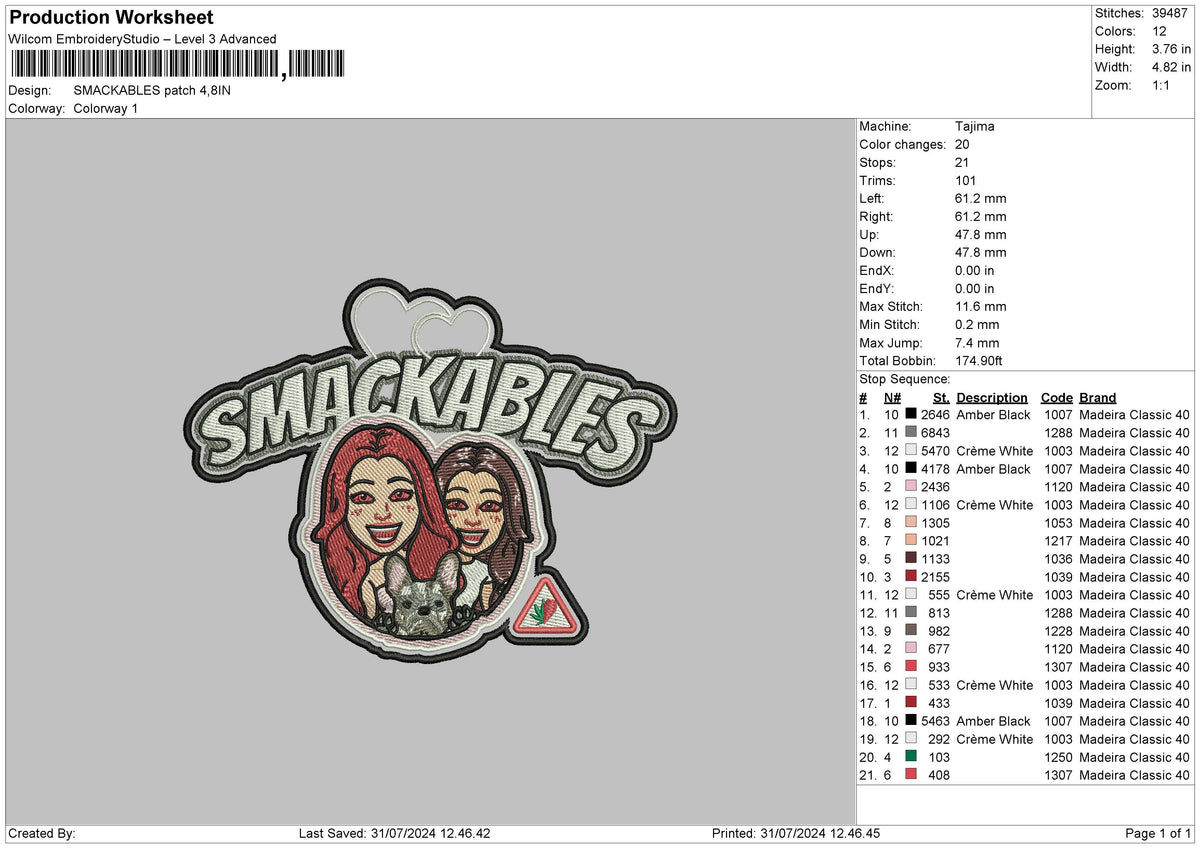Image resolution: width=1200 pixels, height=848 pixels.
Task: Click the Brand column header
Action: [x=1097, y=397]
